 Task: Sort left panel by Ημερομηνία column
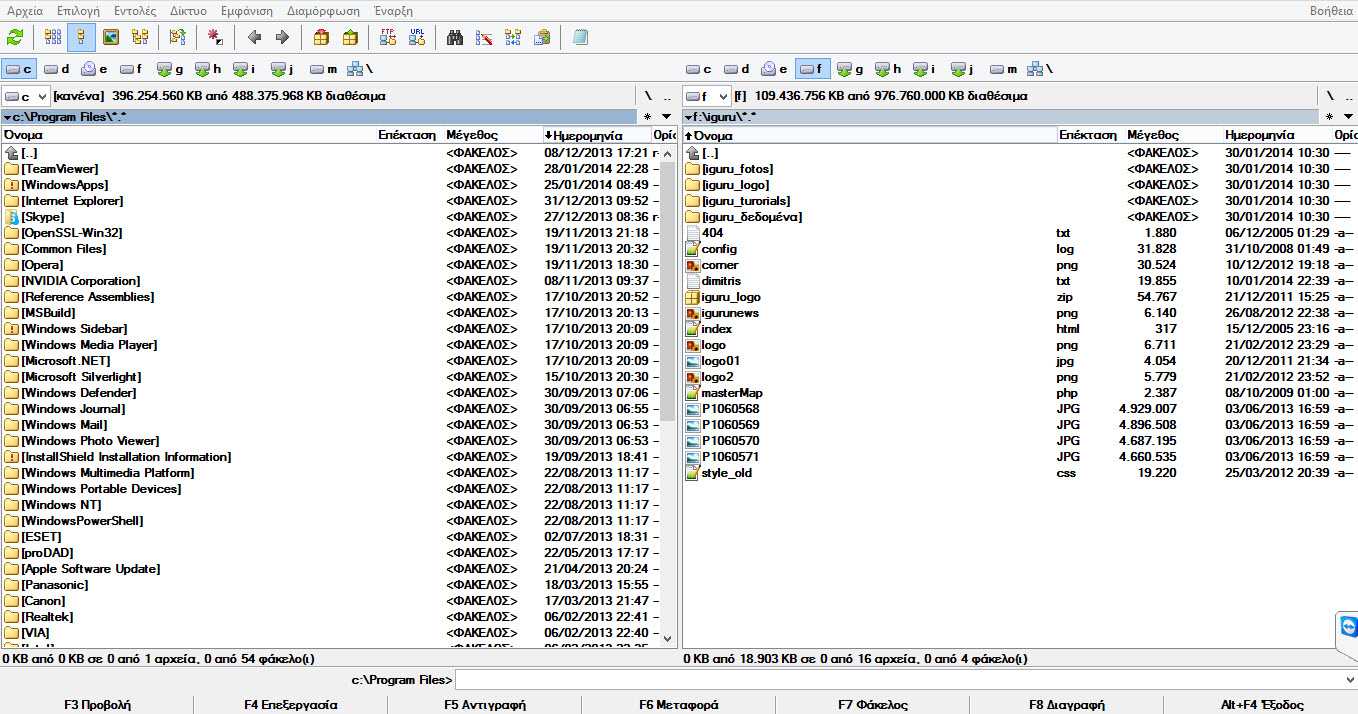(x=595, y=135)
